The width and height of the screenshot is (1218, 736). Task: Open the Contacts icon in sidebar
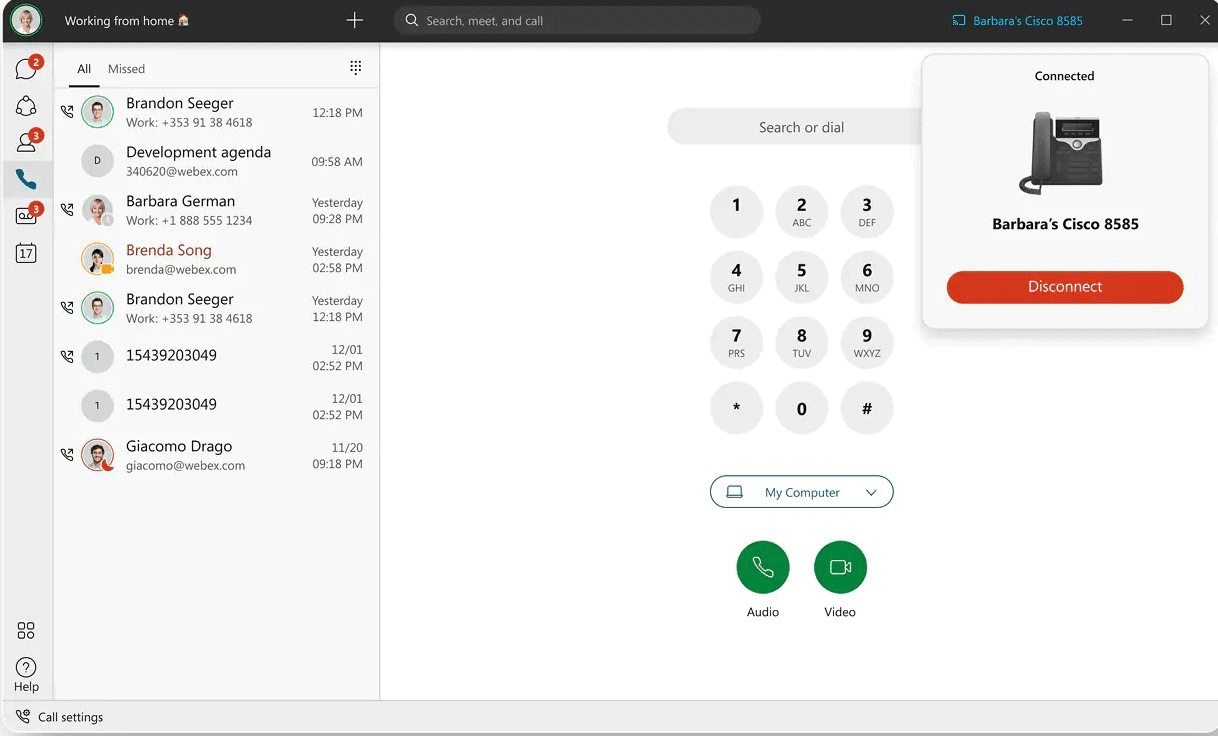(26, 143)
